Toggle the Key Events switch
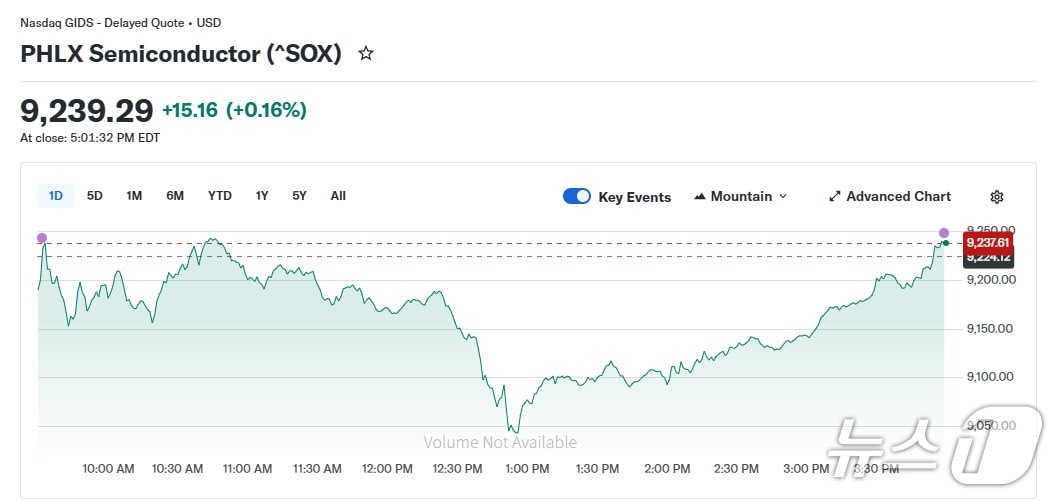1059x501 pixels. pyautogui.click(x=577, y=197)
